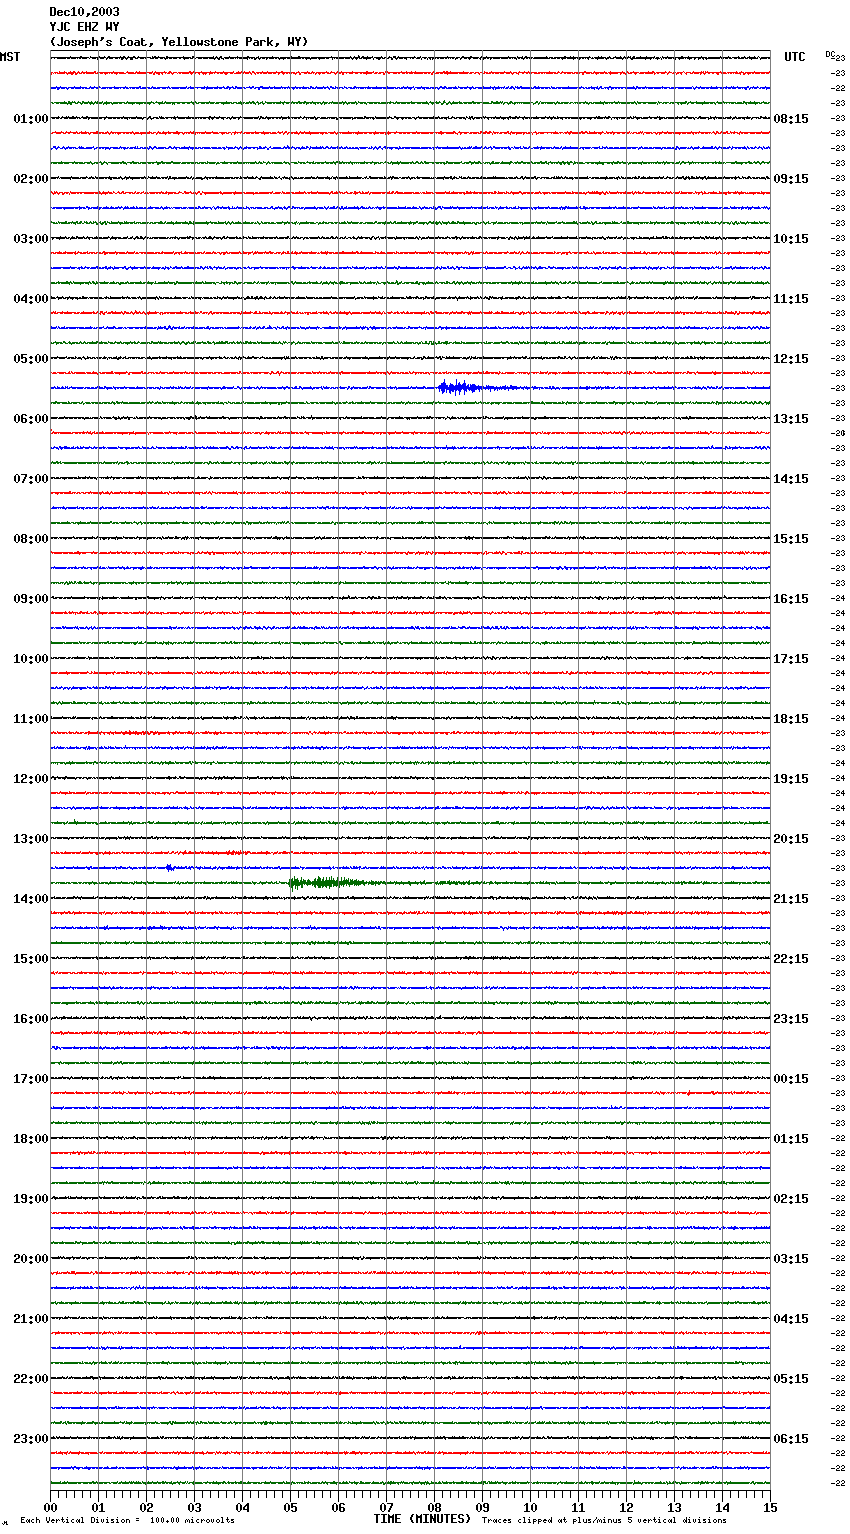Screen dimensions: 850x1534
Task: Click the 100.00 microvolts vertical division note
Action: 127,1520
